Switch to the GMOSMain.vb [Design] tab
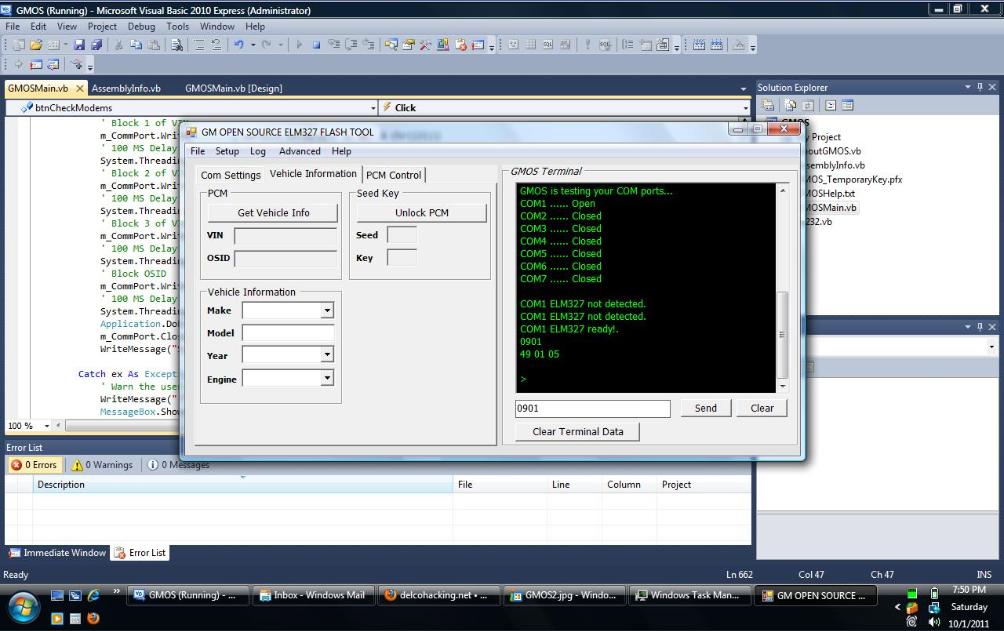The height and width of the screenshot is (631, 1004). point(234,88)
